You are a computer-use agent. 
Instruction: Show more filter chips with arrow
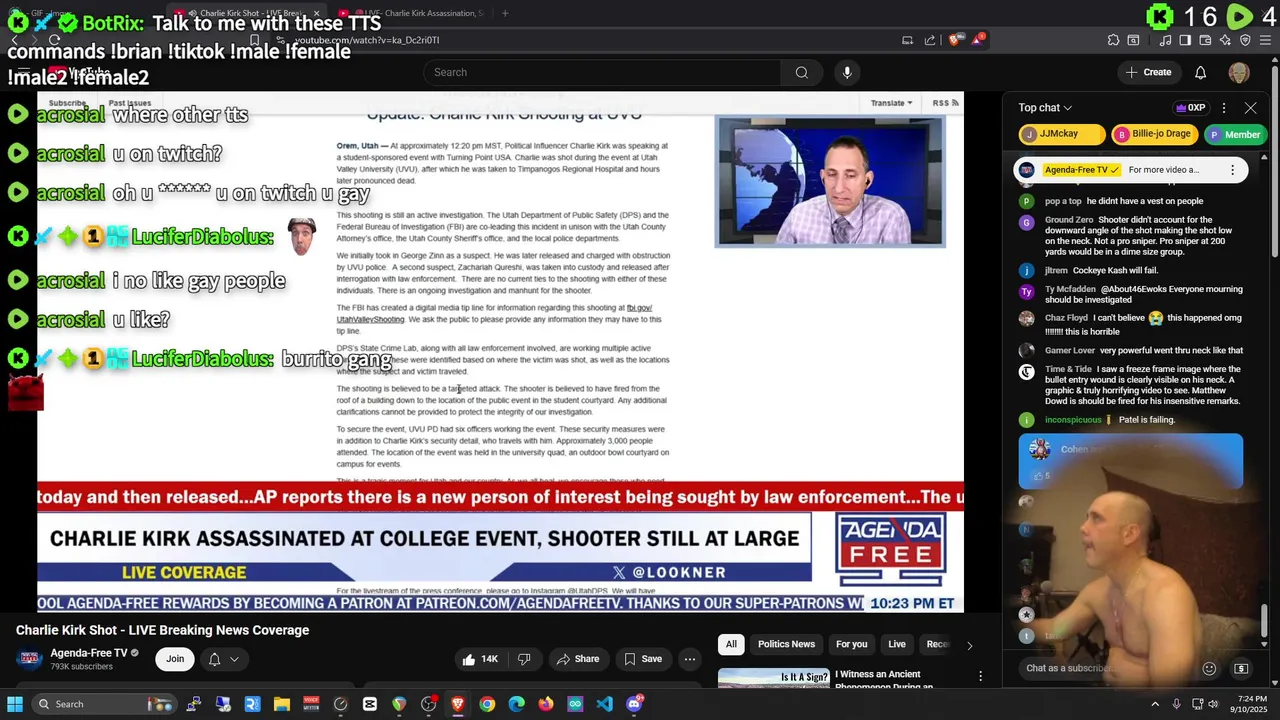pyautogui.click(x=969, y=645)
